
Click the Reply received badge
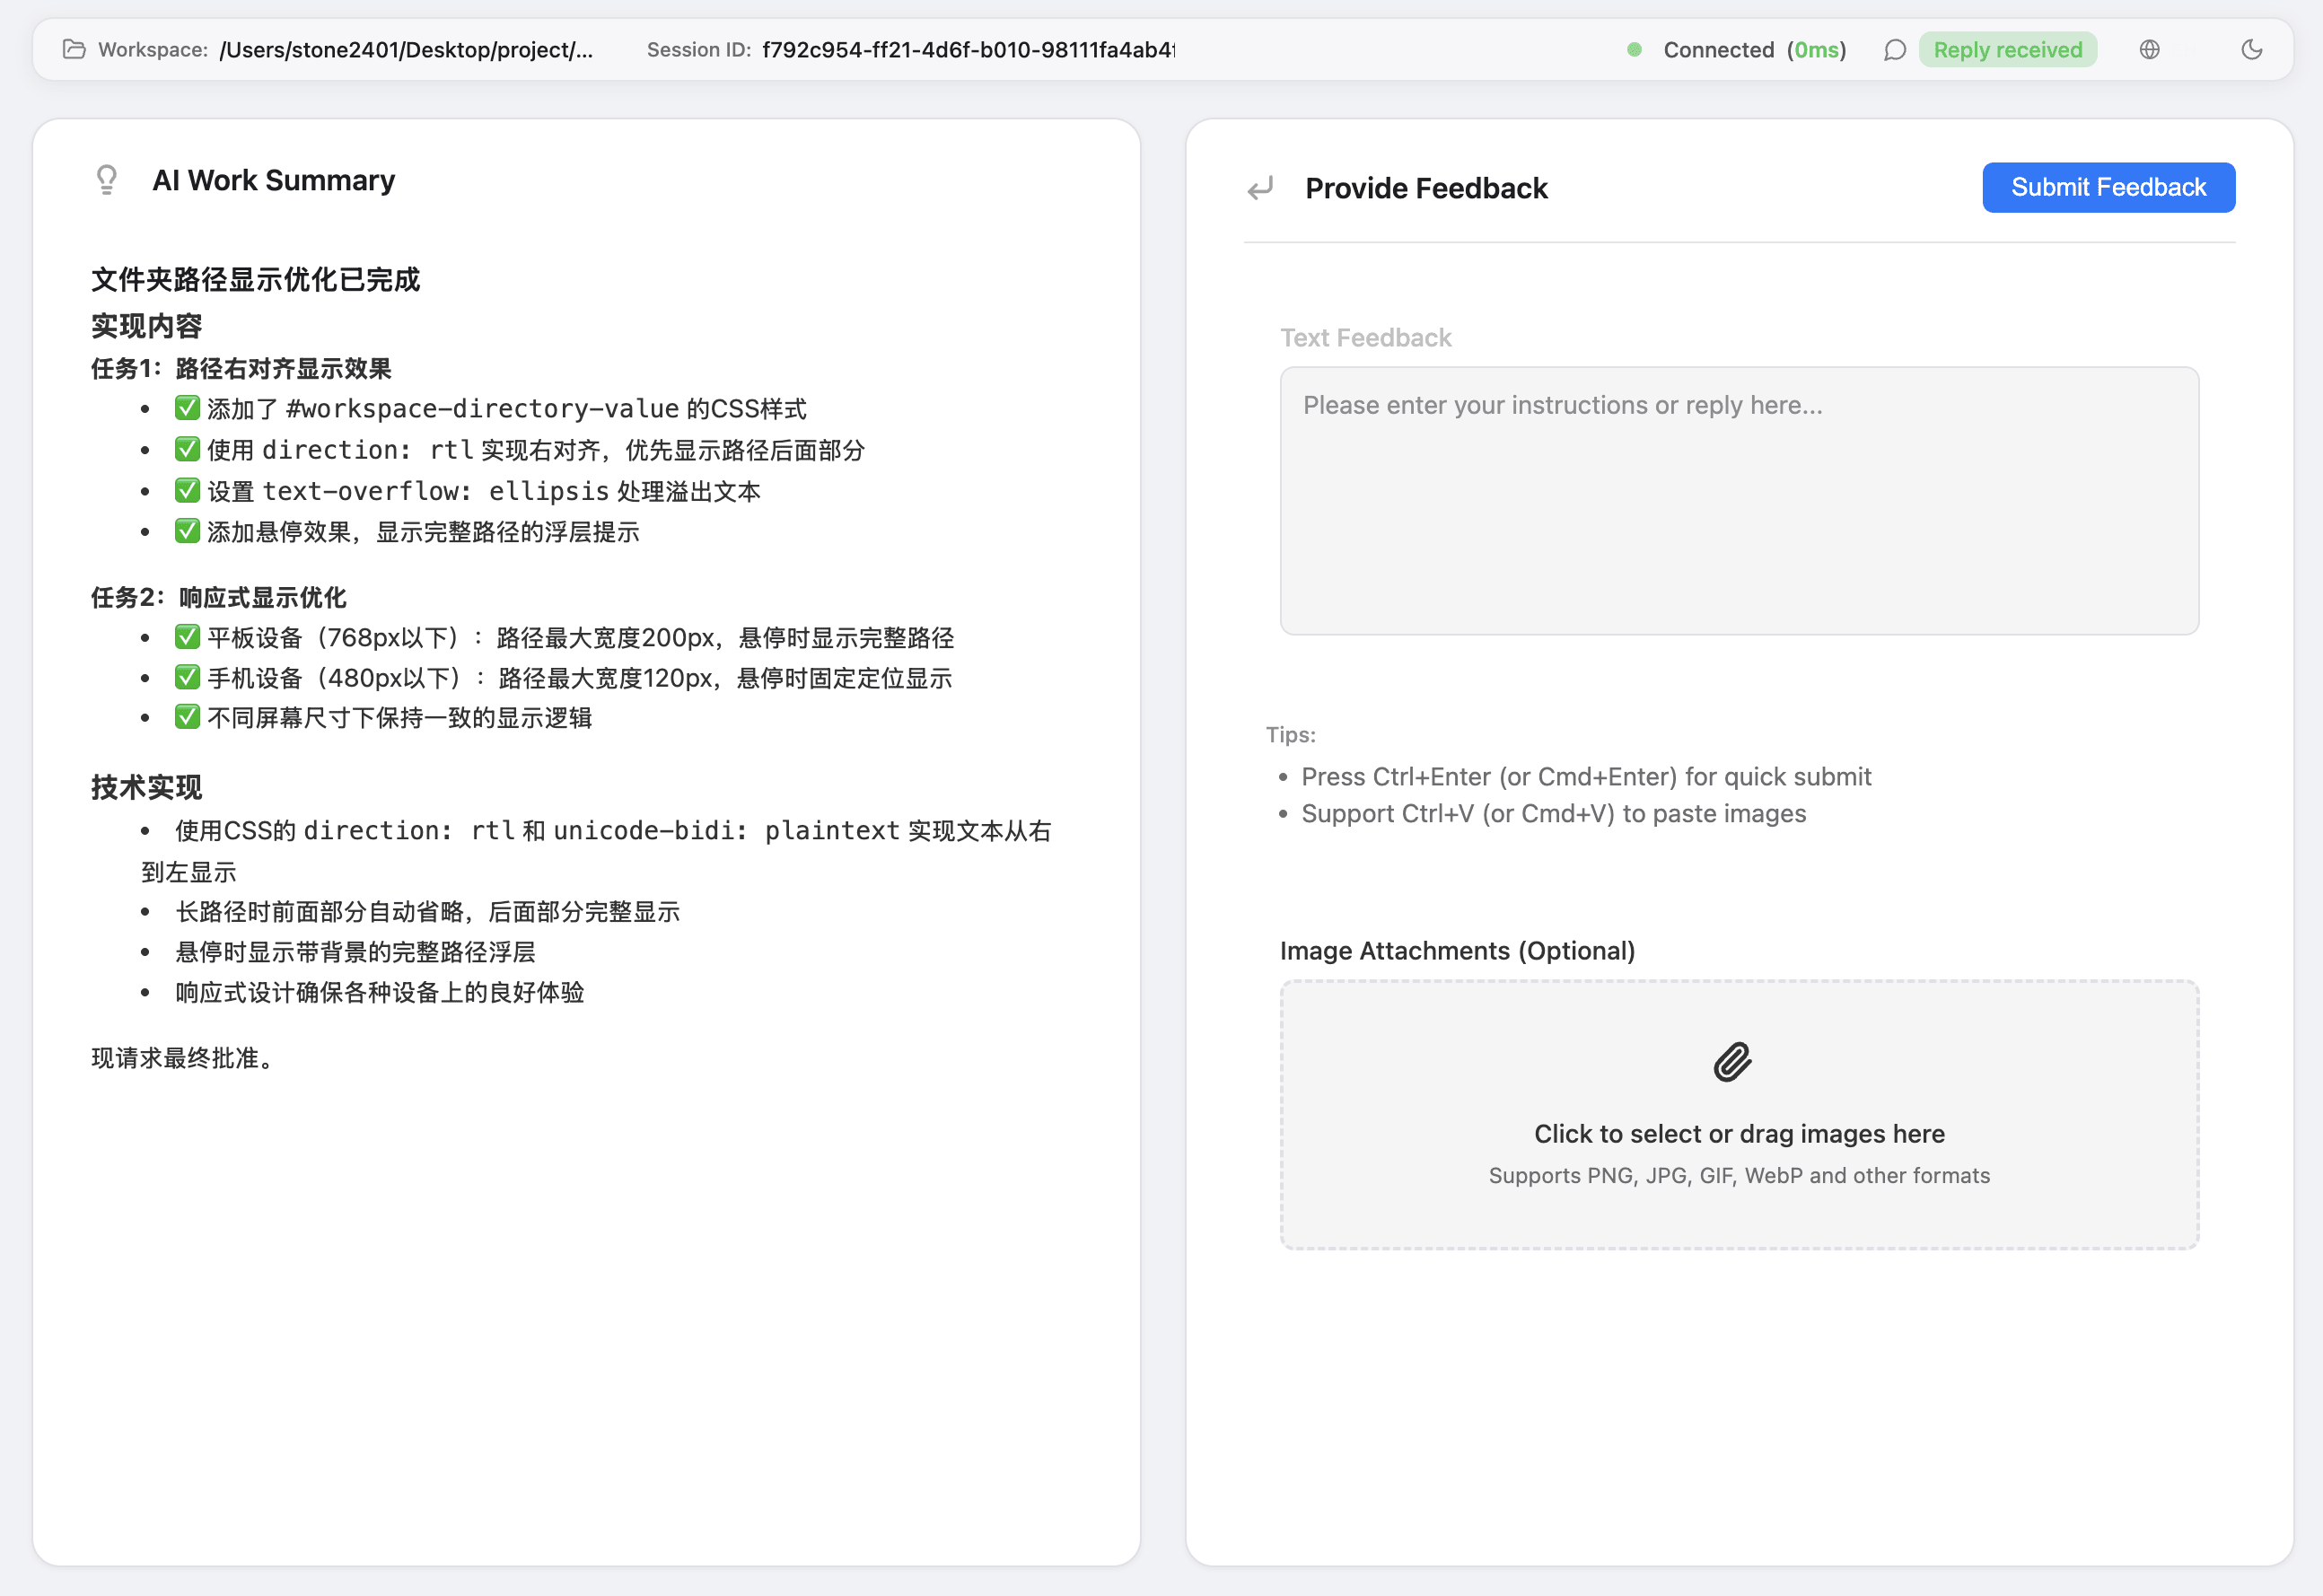(x=2007, y=50)
